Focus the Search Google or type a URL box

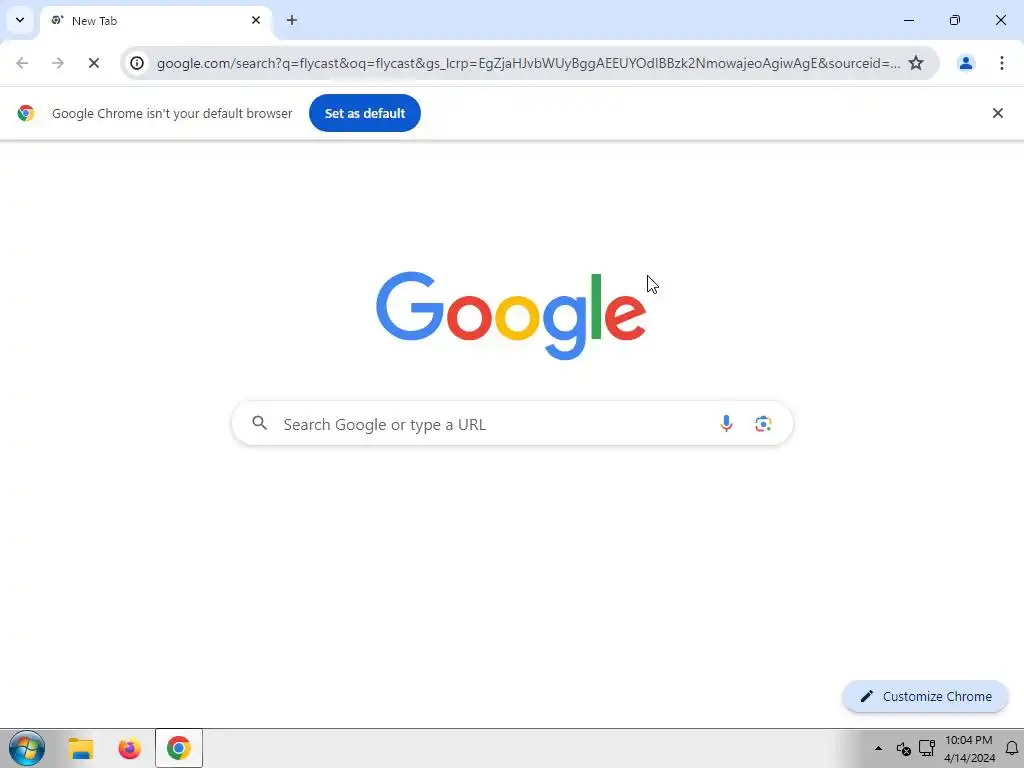pos(512,424)
